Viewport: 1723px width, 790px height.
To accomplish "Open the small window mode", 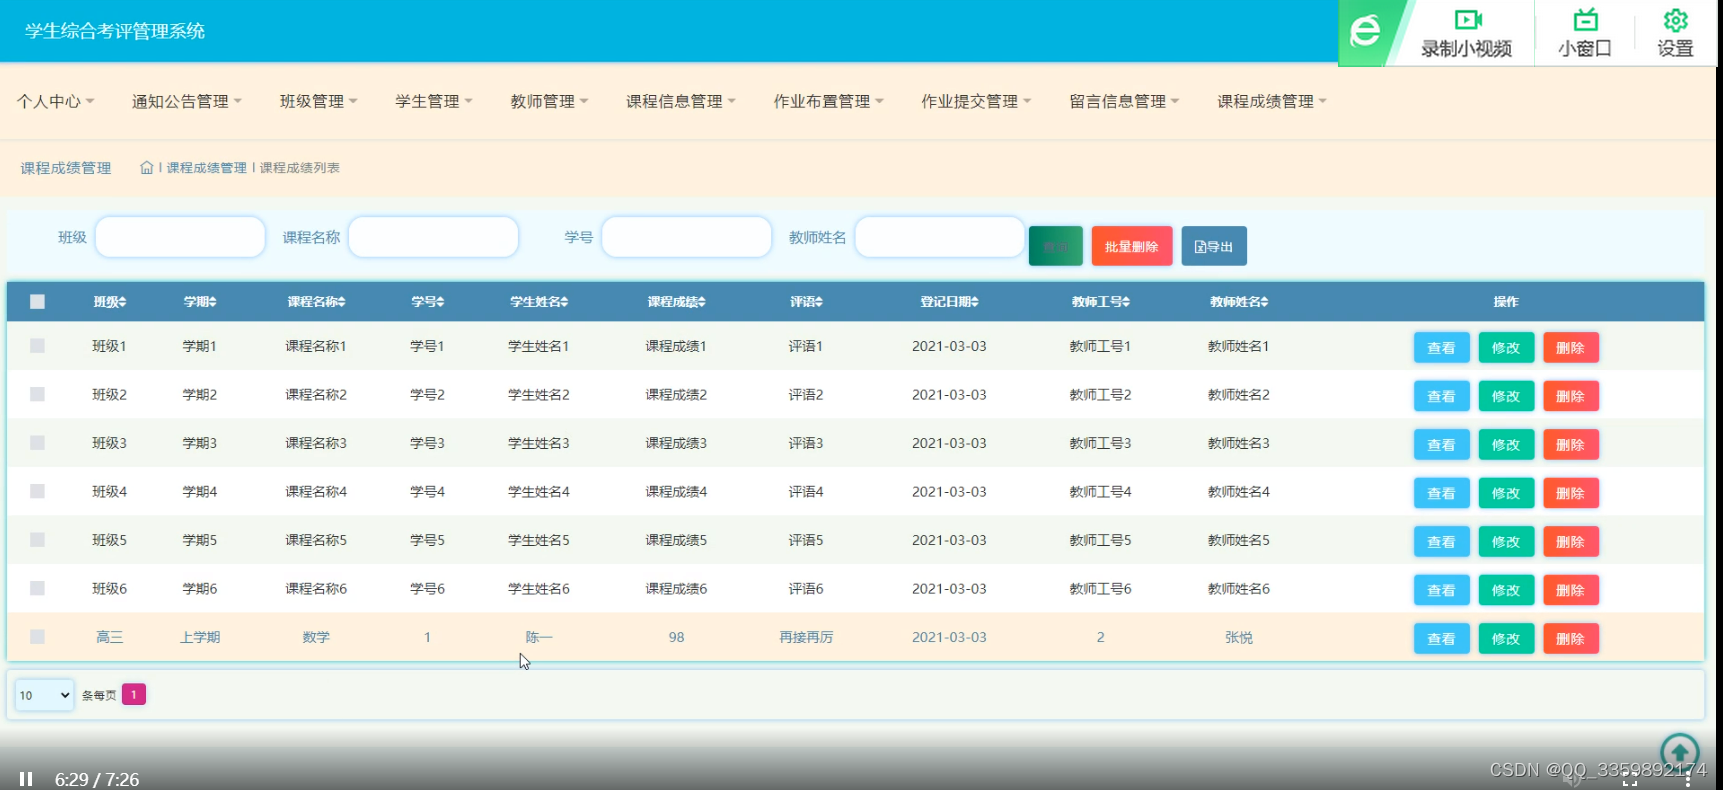I will [x=1585, y=33].
